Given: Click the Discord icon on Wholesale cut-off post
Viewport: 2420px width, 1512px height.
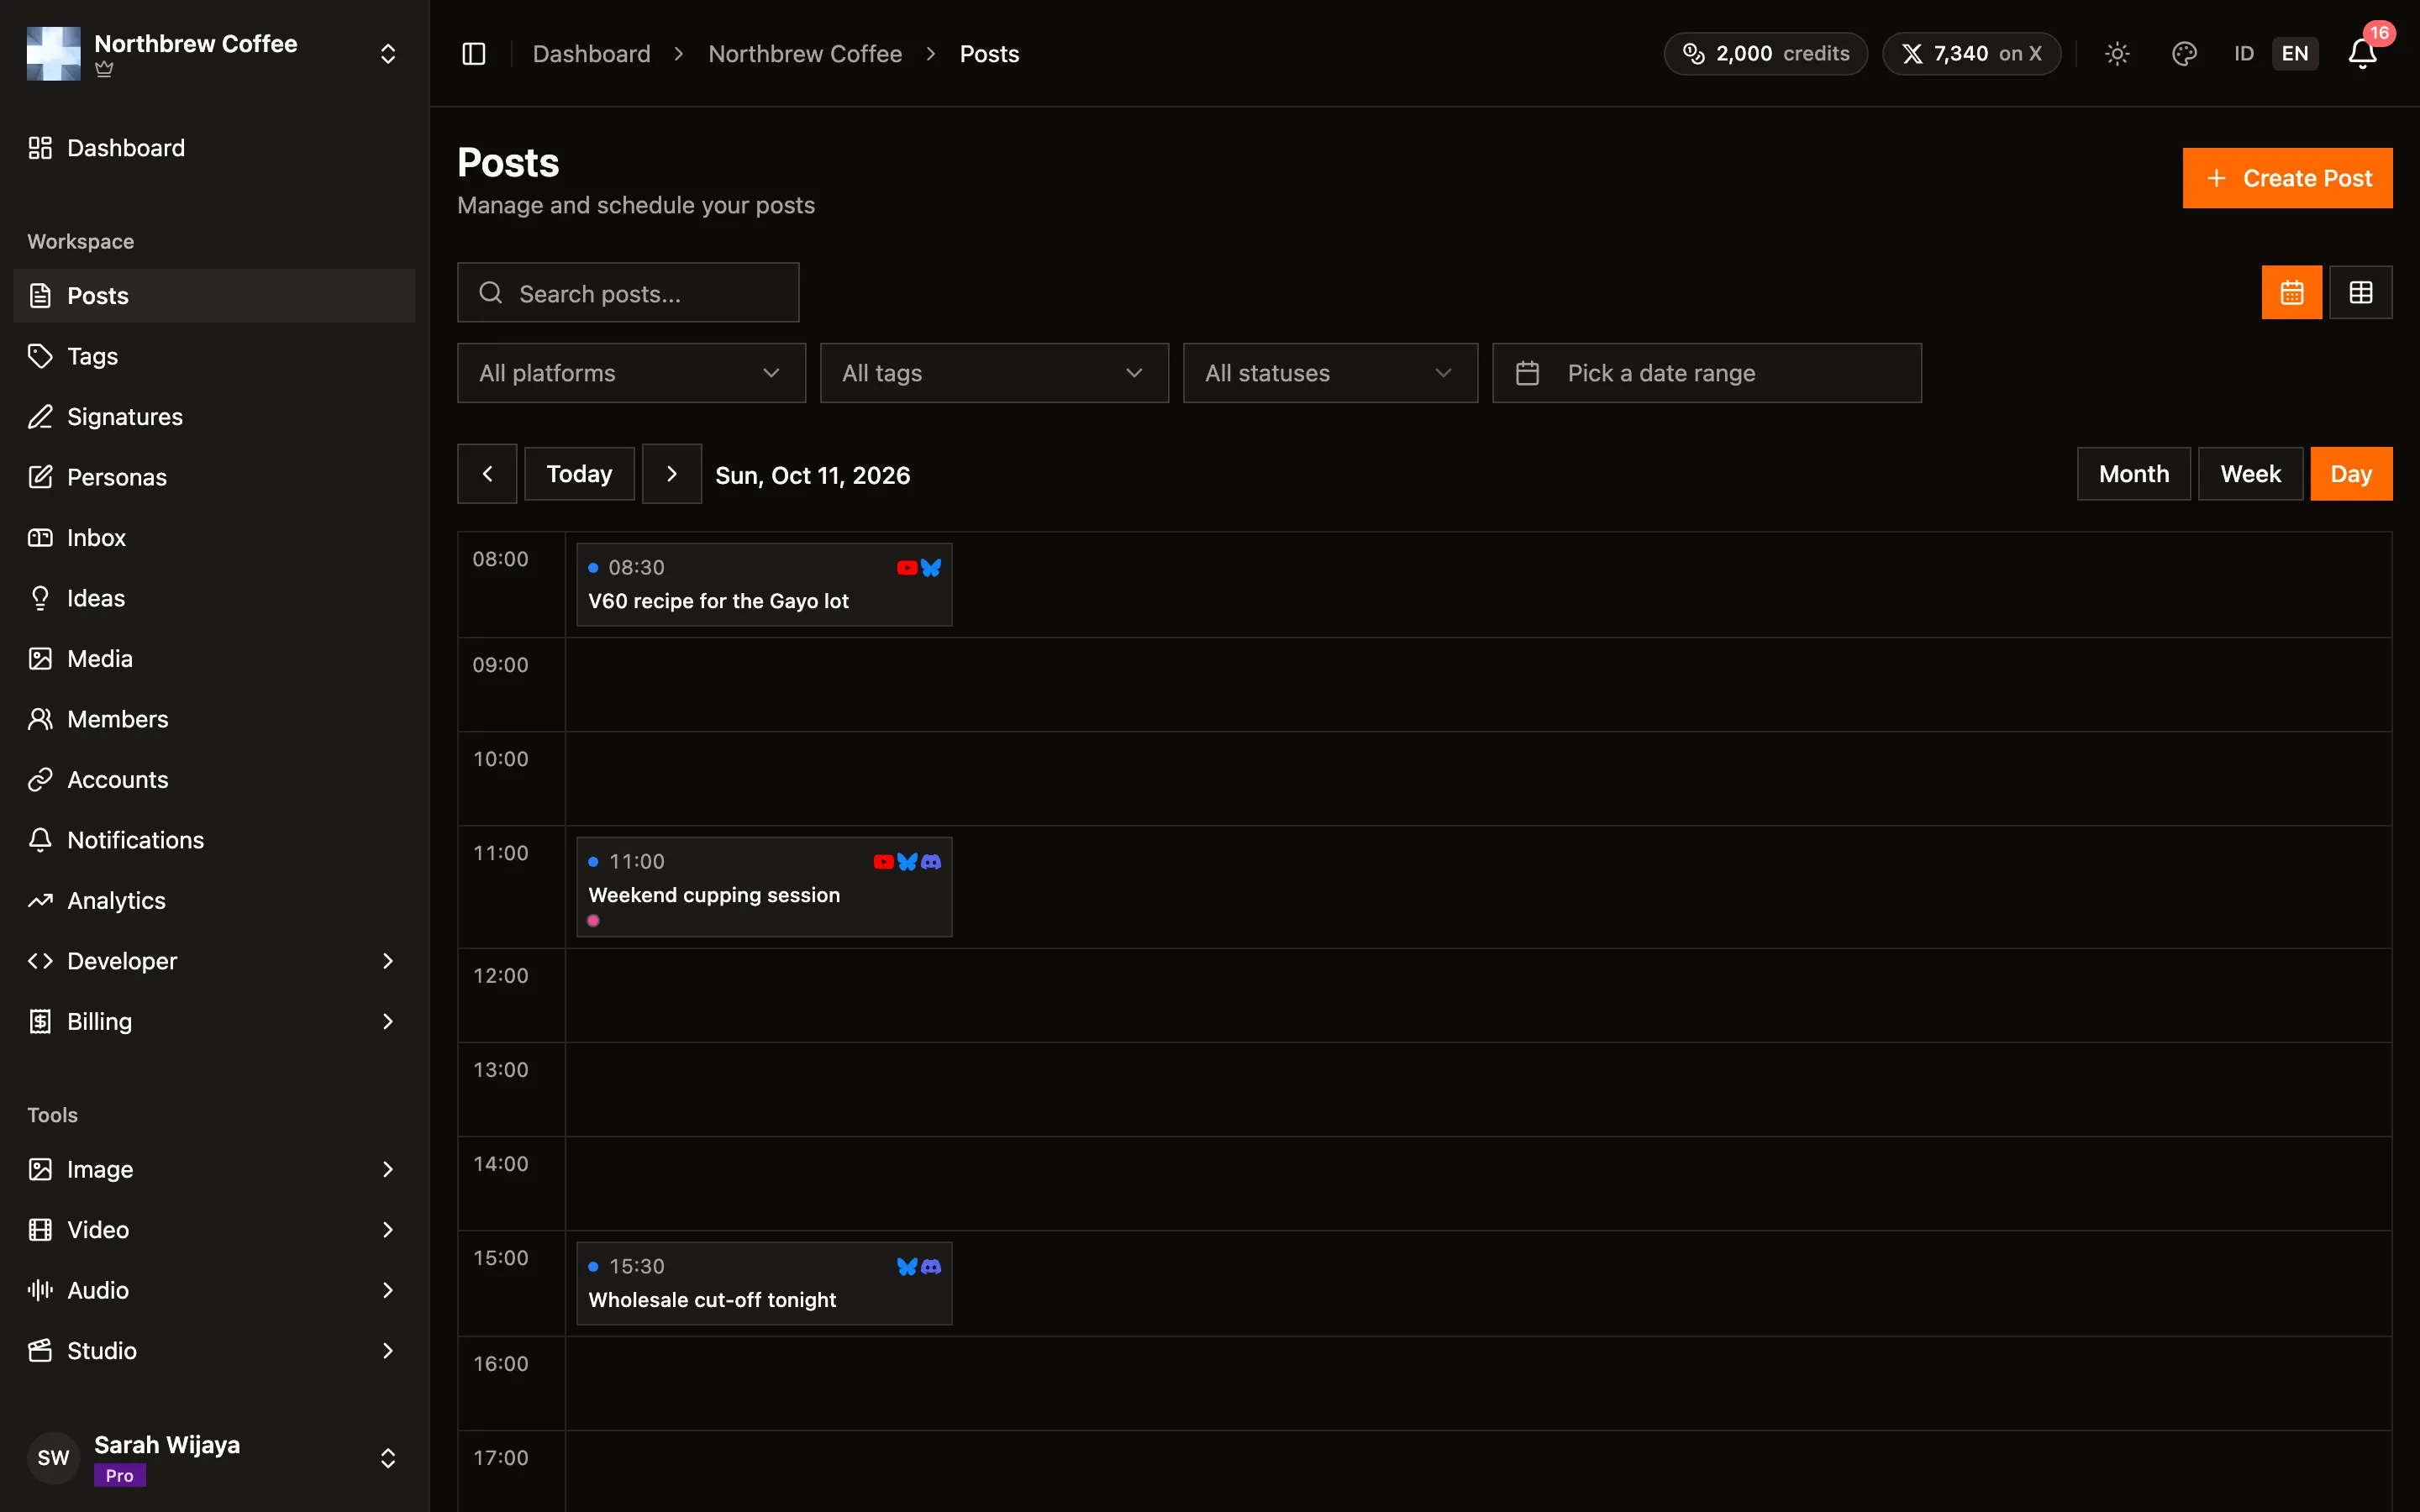Looking at the screenshot, I should pyautogui.click(x=931, y=1267).
